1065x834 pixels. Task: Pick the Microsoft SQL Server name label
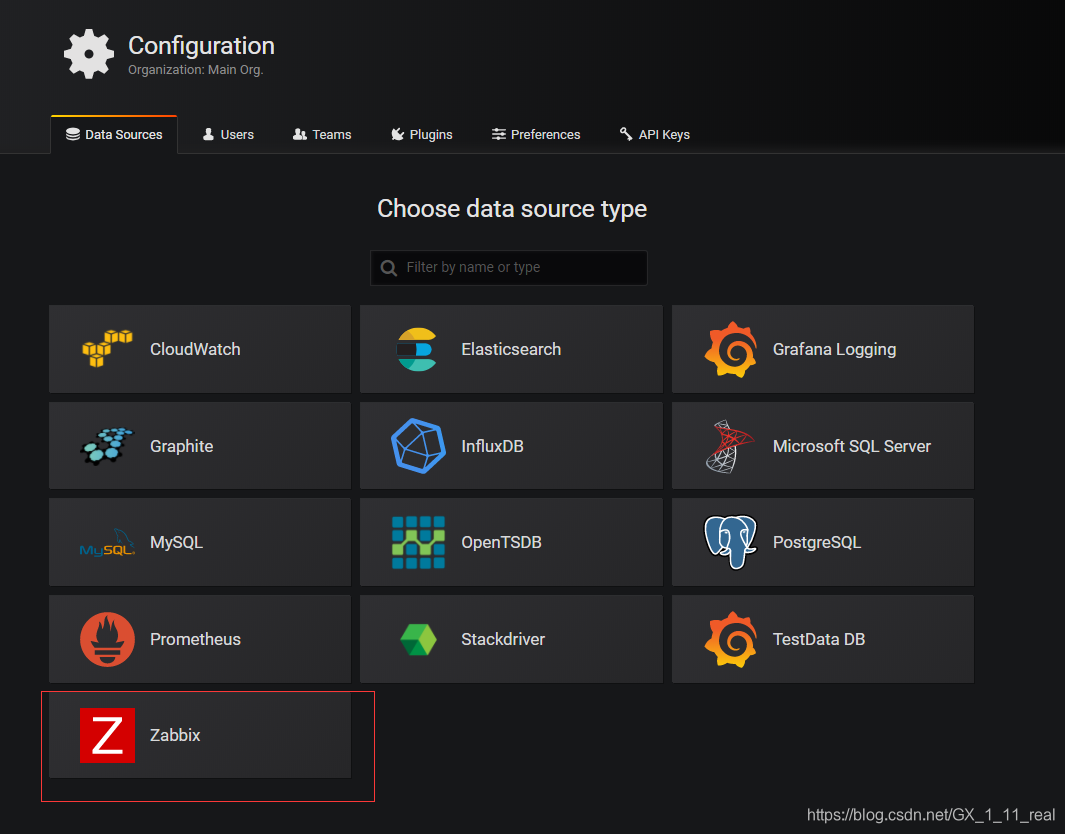click(852, 446)
